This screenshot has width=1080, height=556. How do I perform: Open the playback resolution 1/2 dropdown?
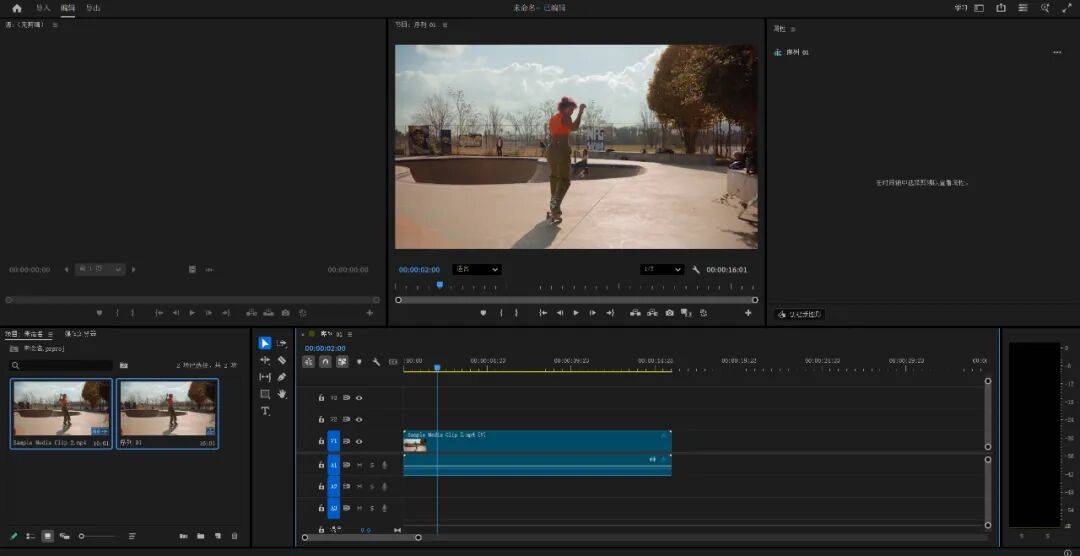coord(661,270)
